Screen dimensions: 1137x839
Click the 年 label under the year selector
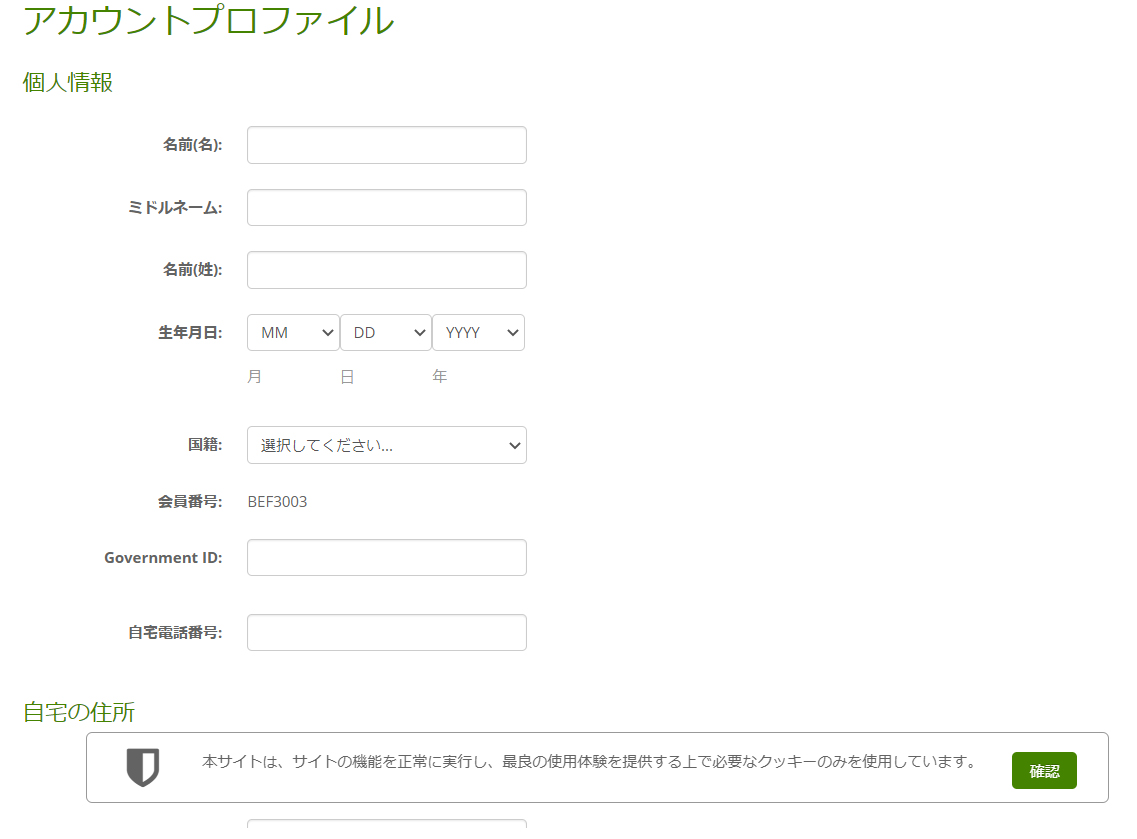440,377
